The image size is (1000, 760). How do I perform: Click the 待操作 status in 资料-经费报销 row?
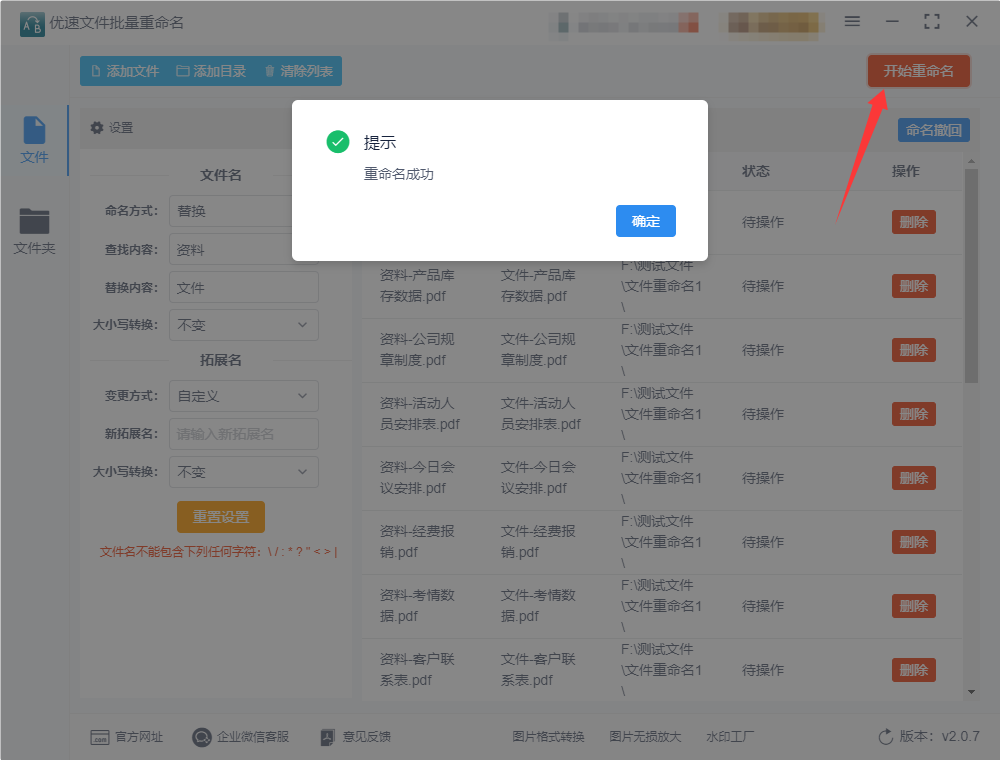pyautogui.click(x=763, y=542)
